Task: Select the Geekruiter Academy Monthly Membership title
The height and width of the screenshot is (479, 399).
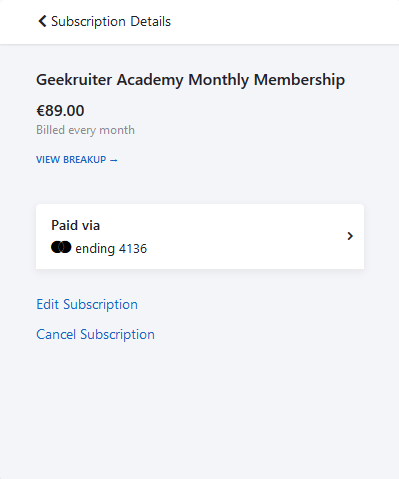Action: coord(190,80)
